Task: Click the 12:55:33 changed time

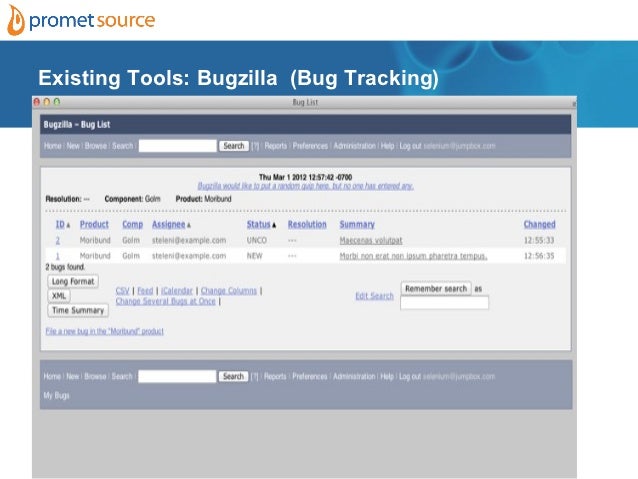Action: click(x=539, y=241)
